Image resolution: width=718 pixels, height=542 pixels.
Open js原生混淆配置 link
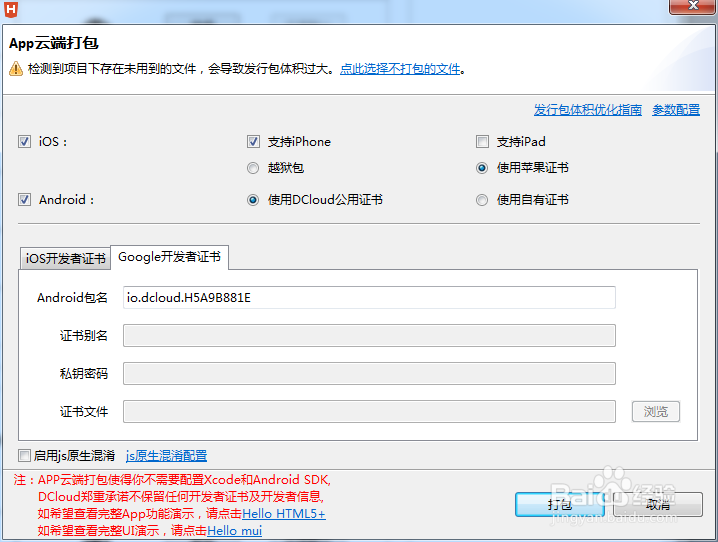coord(166,456)
